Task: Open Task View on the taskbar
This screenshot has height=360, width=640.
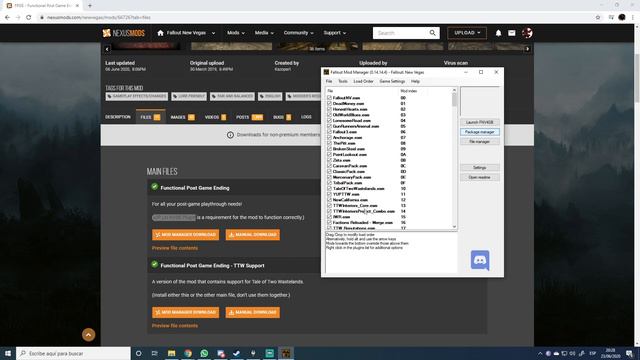Action: tap(155, 353)
